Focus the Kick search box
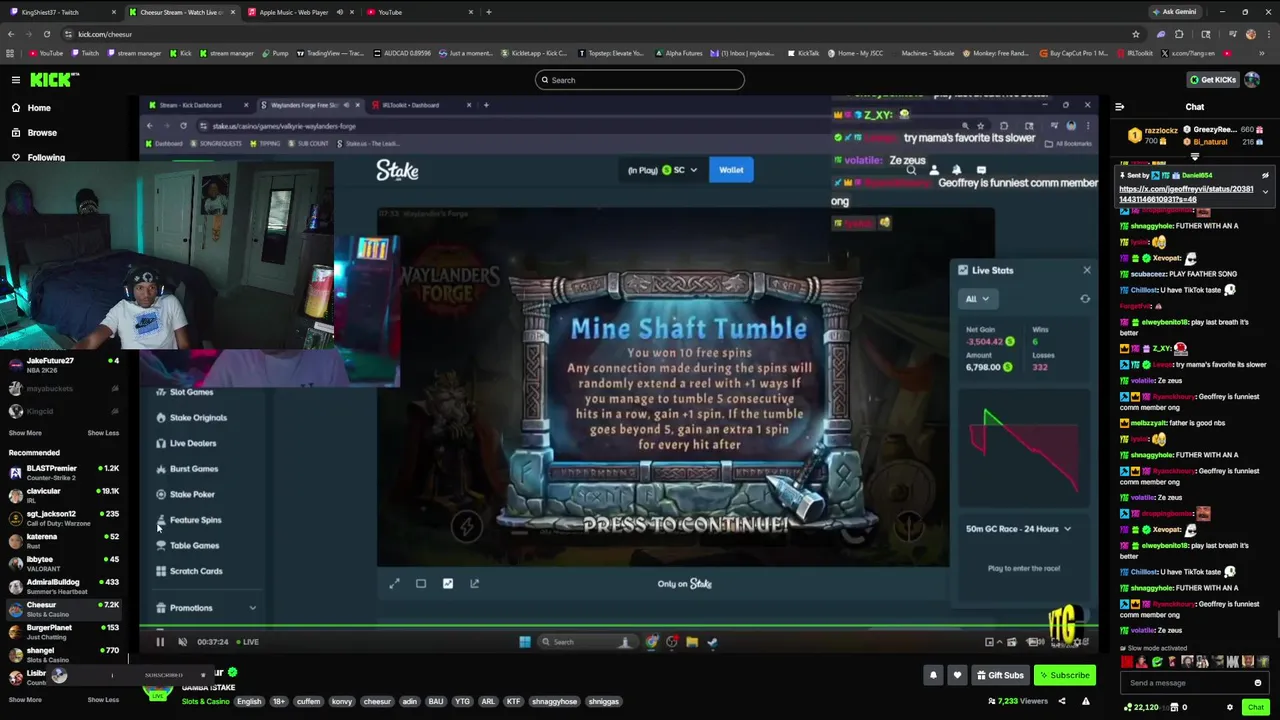The height and width of the screenshot is (720, 1280). tap(640, 80)
